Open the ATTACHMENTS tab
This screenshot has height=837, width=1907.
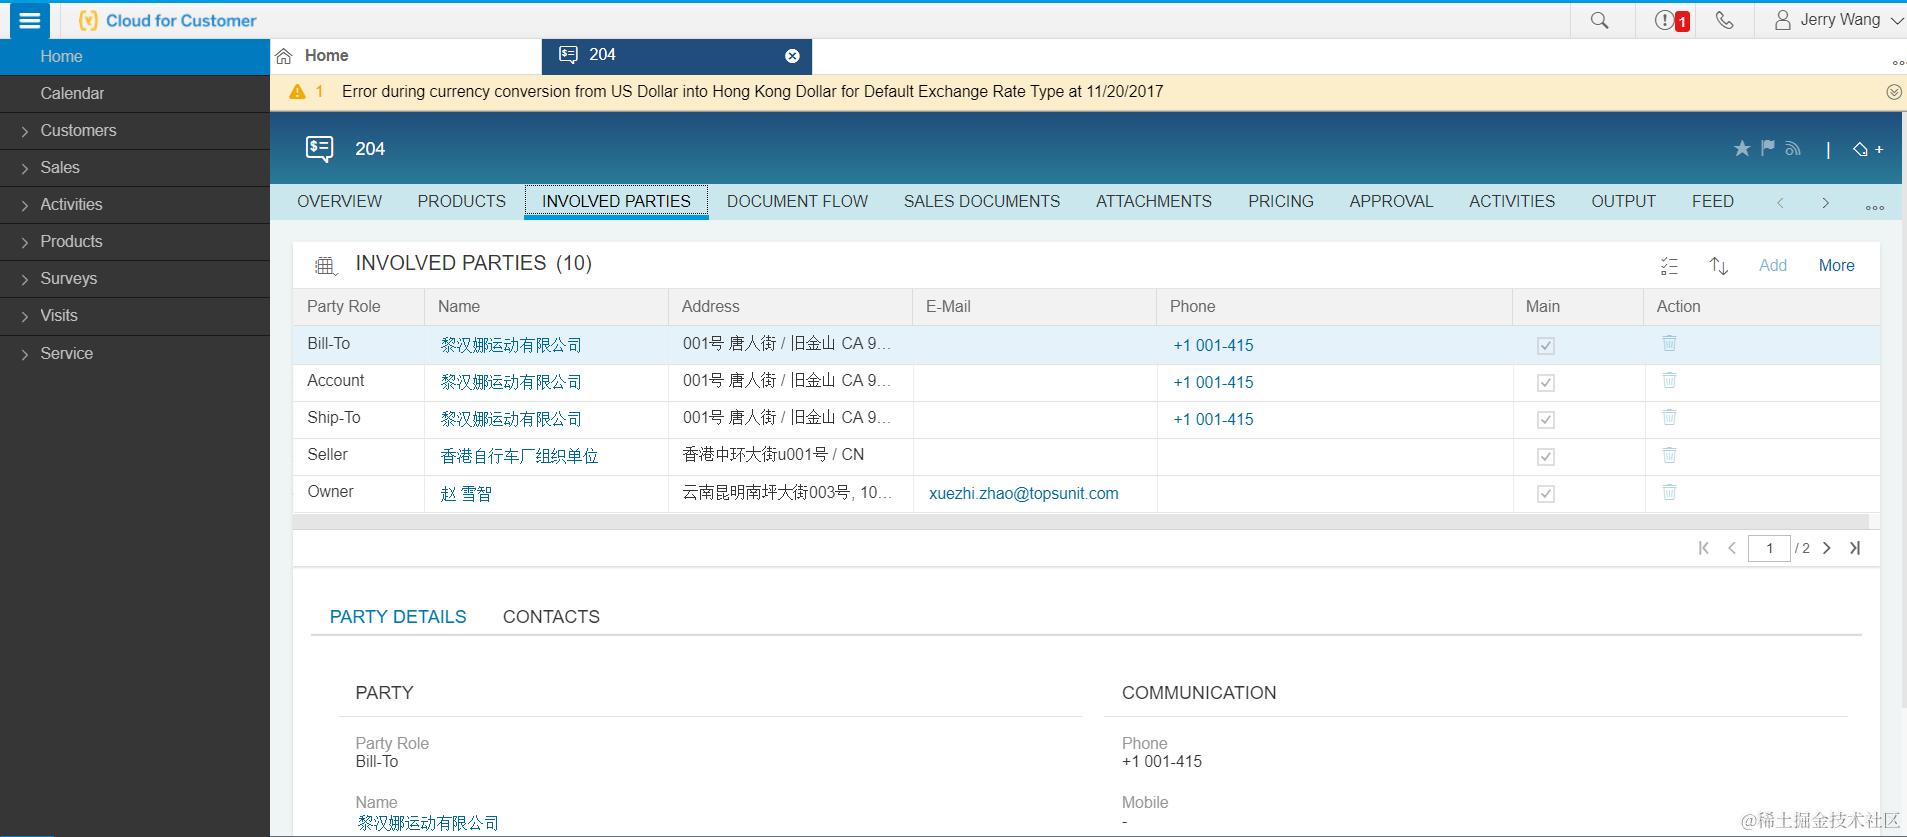(x=1153, y=201)
